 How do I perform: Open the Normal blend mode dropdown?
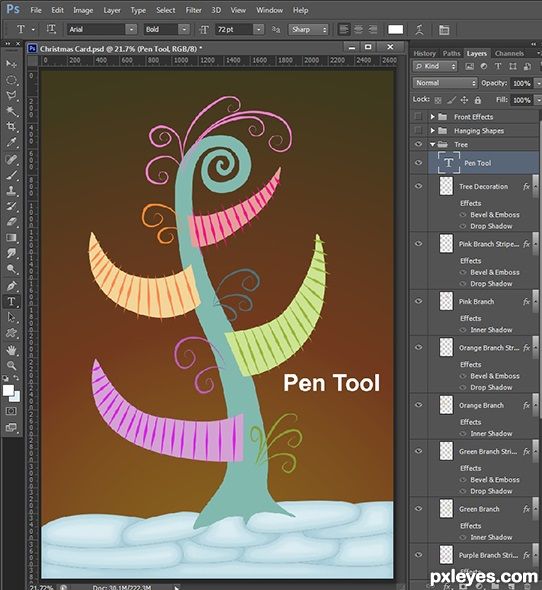coord(445,83)
